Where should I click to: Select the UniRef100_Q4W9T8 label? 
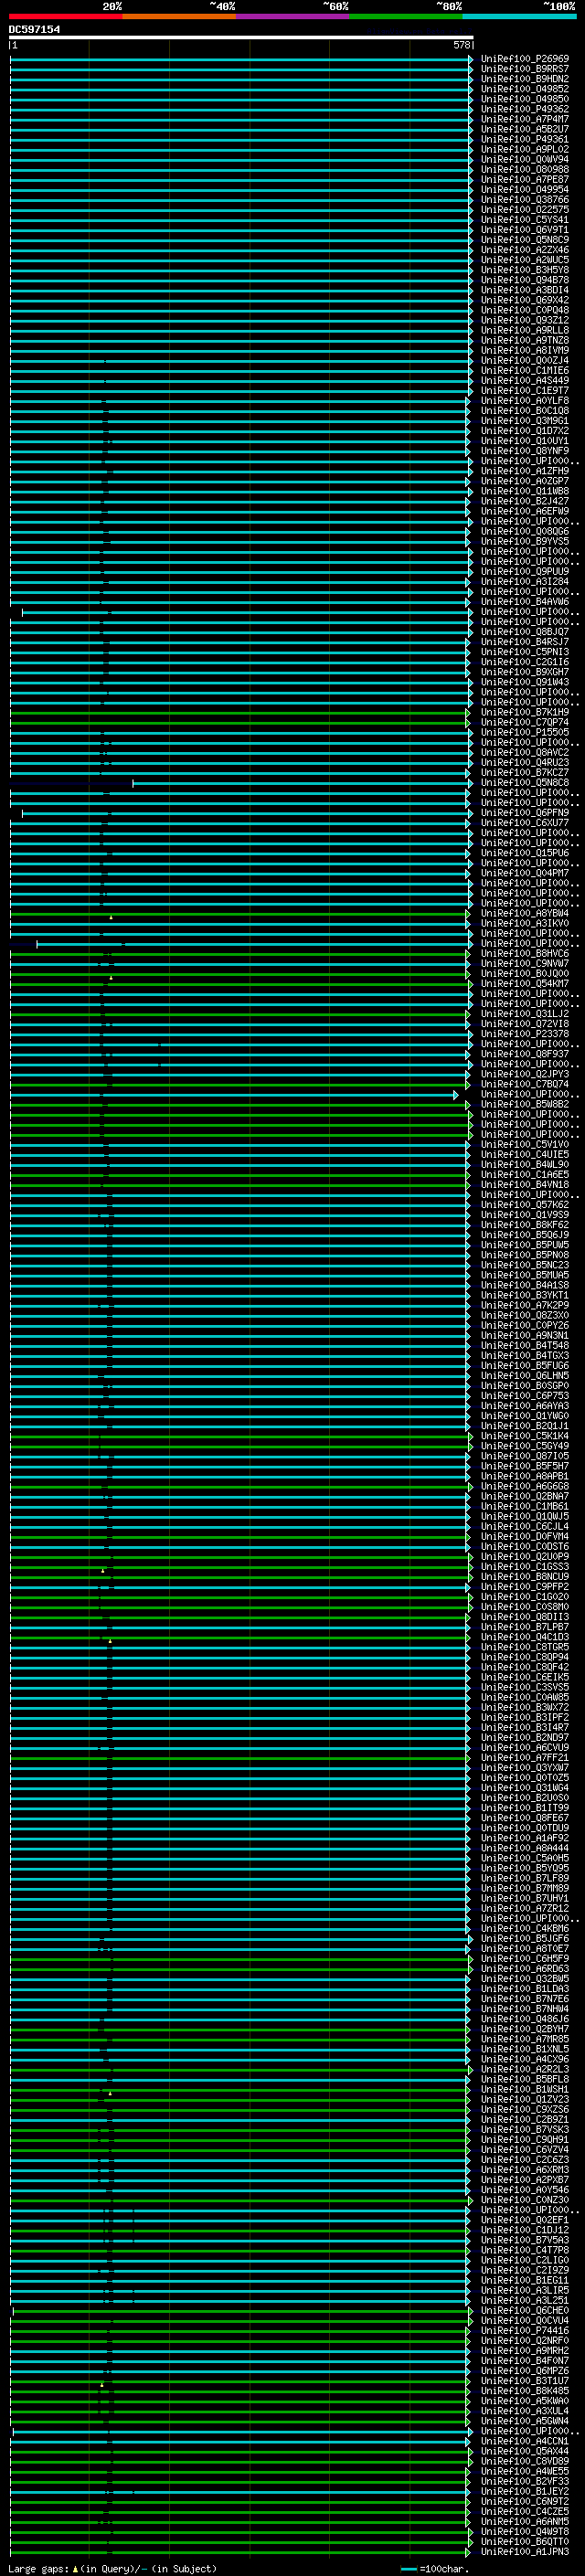click(524, 2531)
